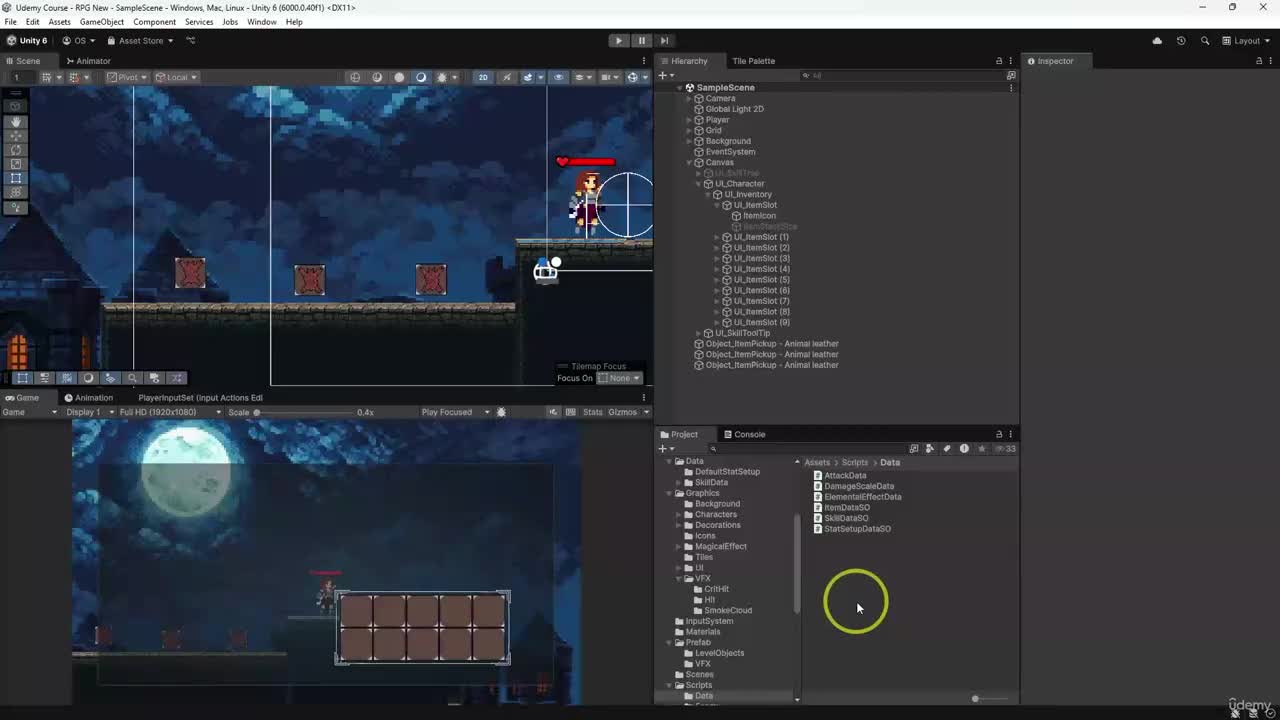Toggle Gizmos in Game view
Image resolution: width=1280 pixels, height=720 pixels.
click(622, 412)
